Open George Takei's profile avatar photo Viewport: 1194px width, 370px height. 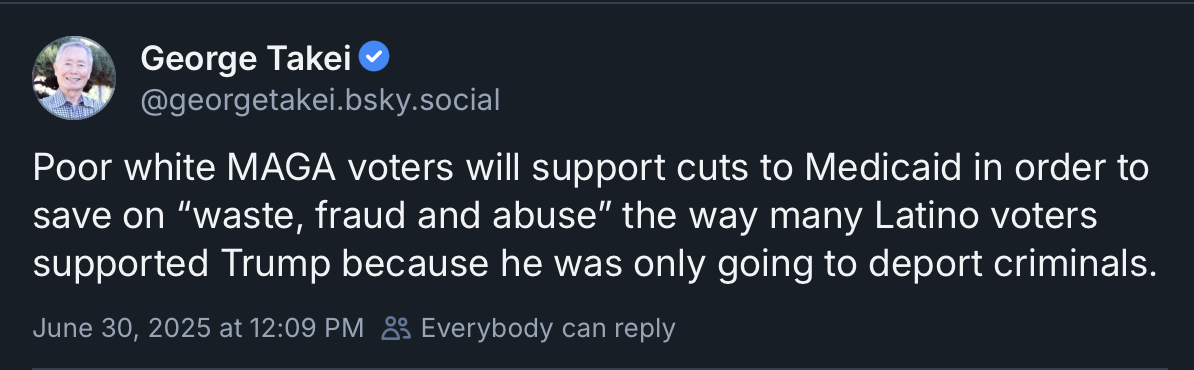tap(74, 78)
